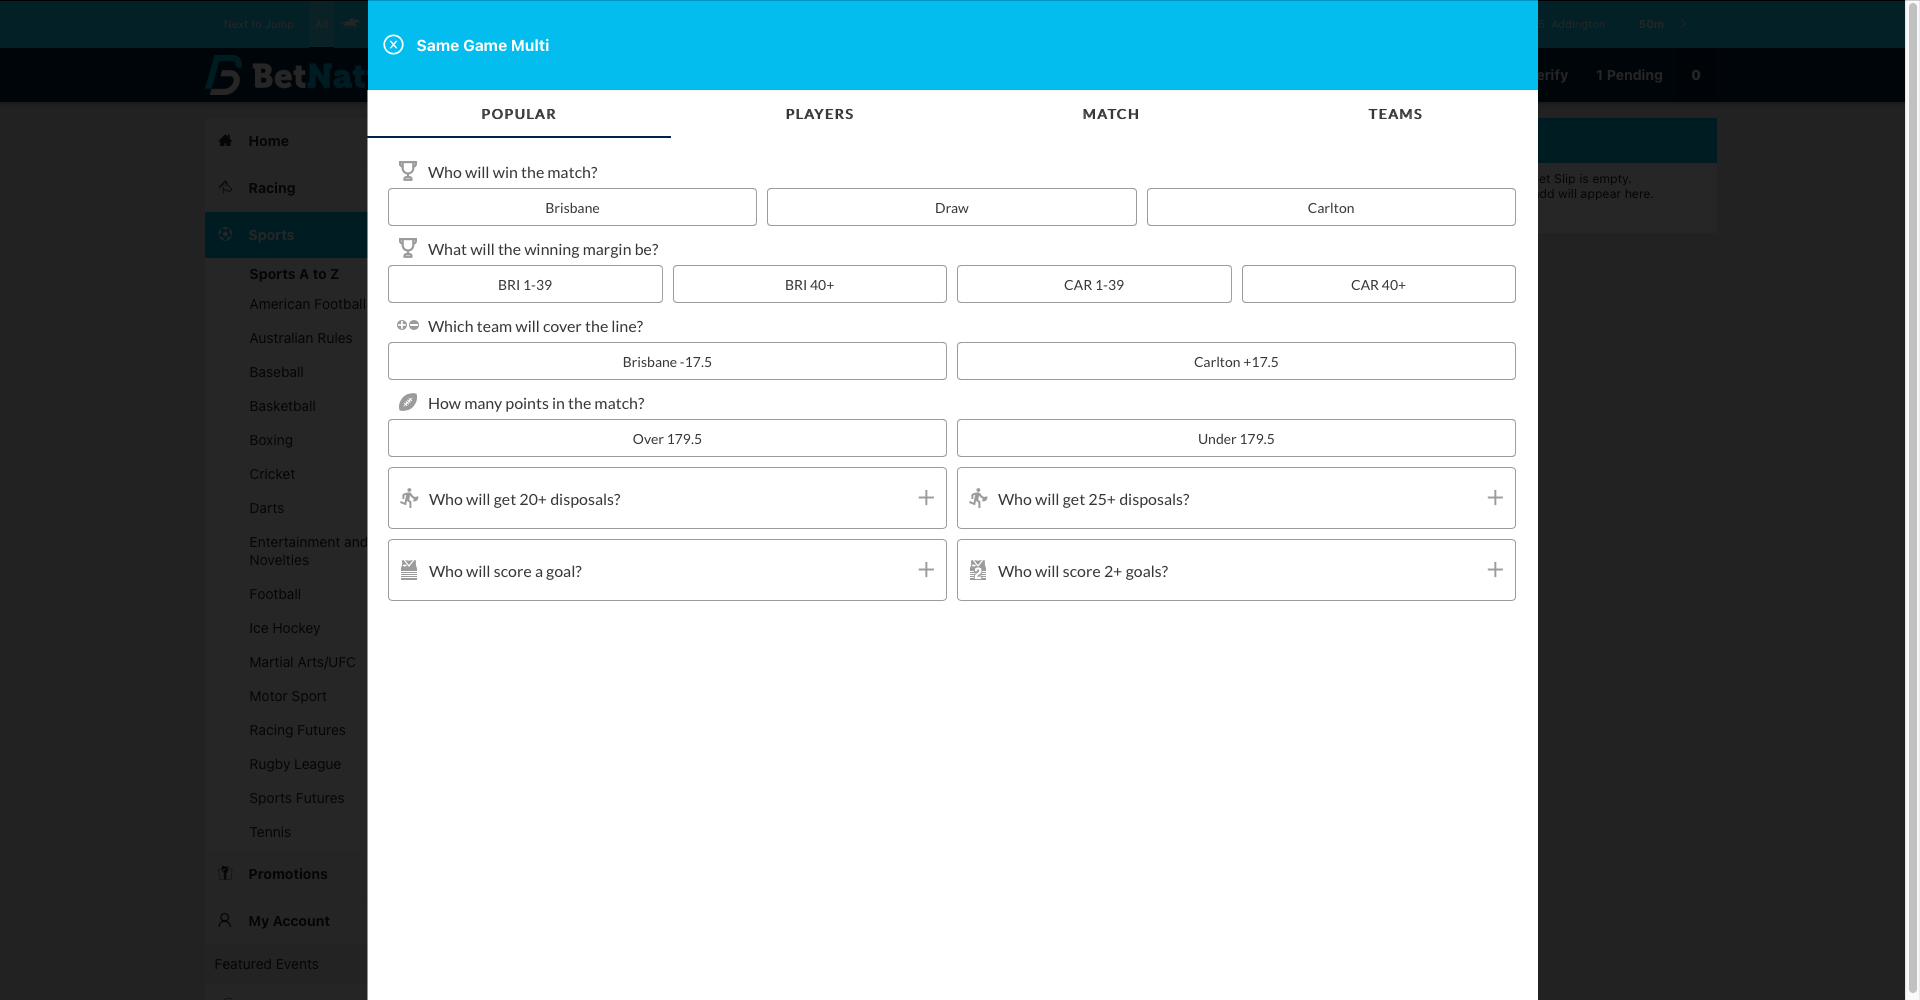
Task: Select the Teams tab
Action: click(1394, 114)
